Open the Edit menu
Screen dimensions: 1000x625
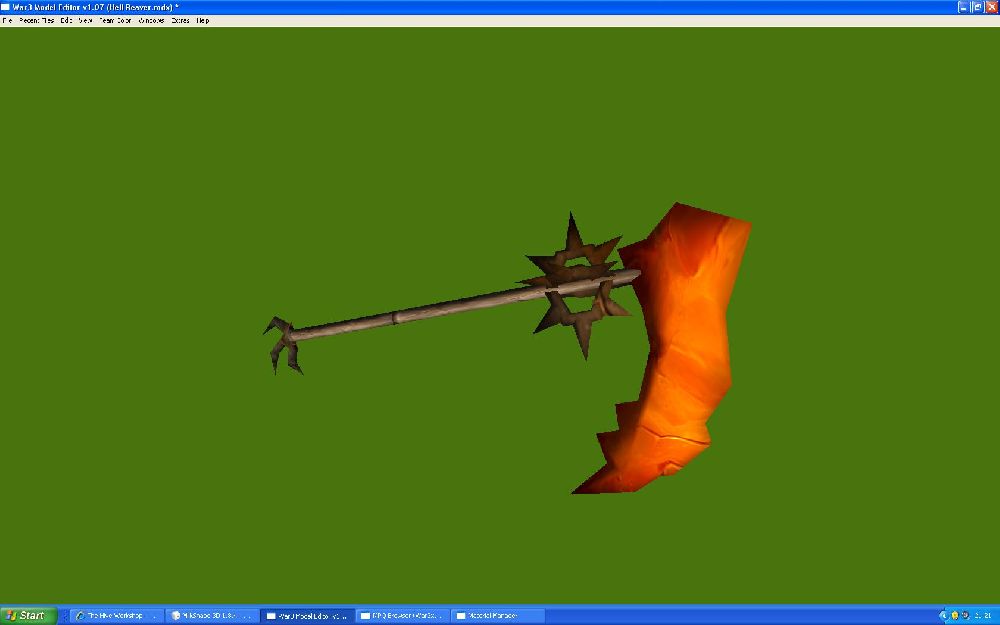[66, 20]
